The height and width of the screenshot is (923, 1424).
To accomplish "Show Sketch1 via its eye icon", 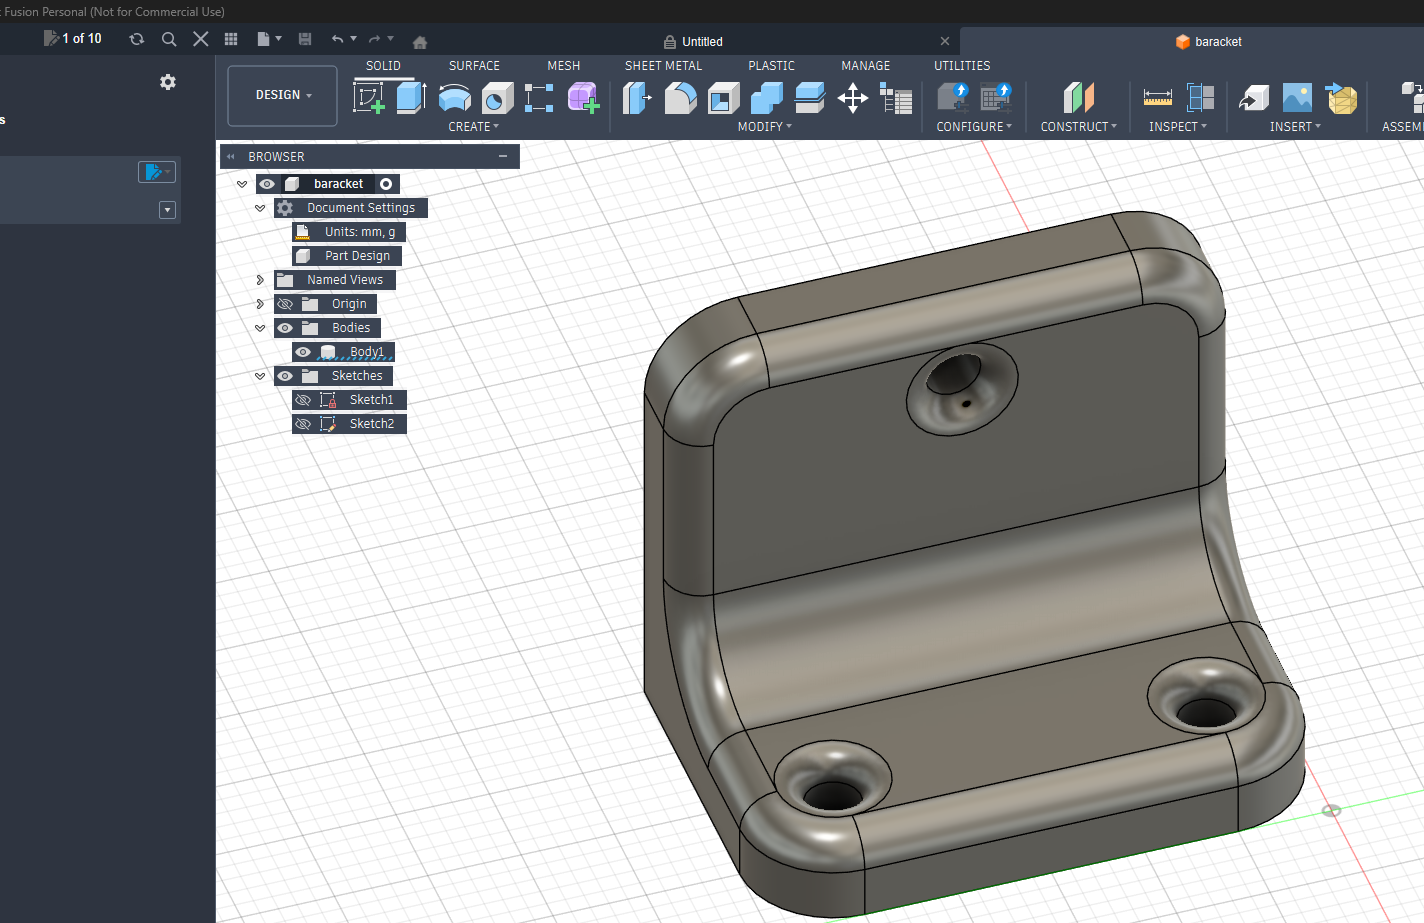I will pyautogui.click(x=303, y=400).
